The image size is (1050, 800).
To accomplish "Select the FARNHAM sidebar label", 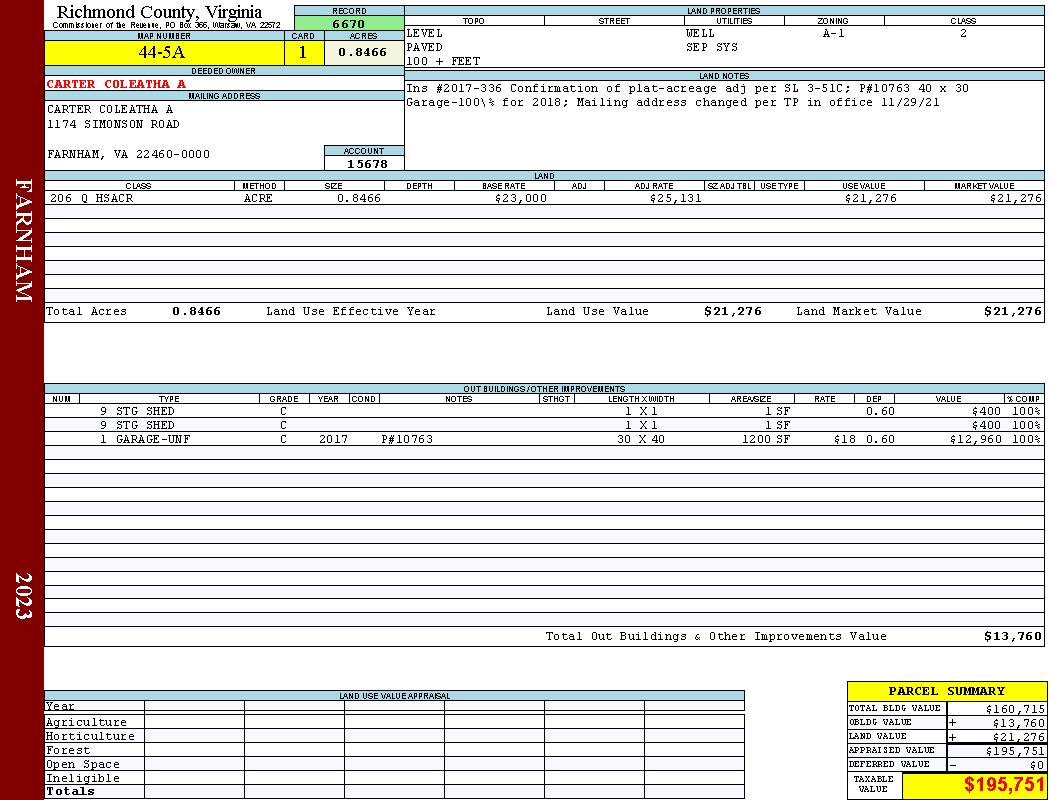I will 23,240.
